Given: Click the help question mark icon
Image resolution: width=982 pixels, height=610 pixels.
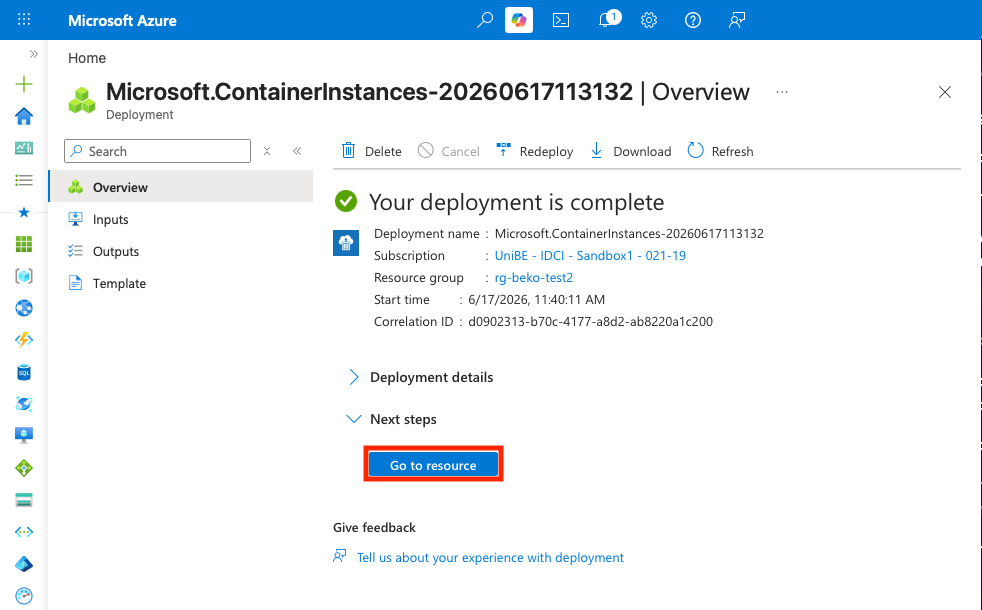Looking at the screenshot, I should pyautogui.click(x=693, y=20).
